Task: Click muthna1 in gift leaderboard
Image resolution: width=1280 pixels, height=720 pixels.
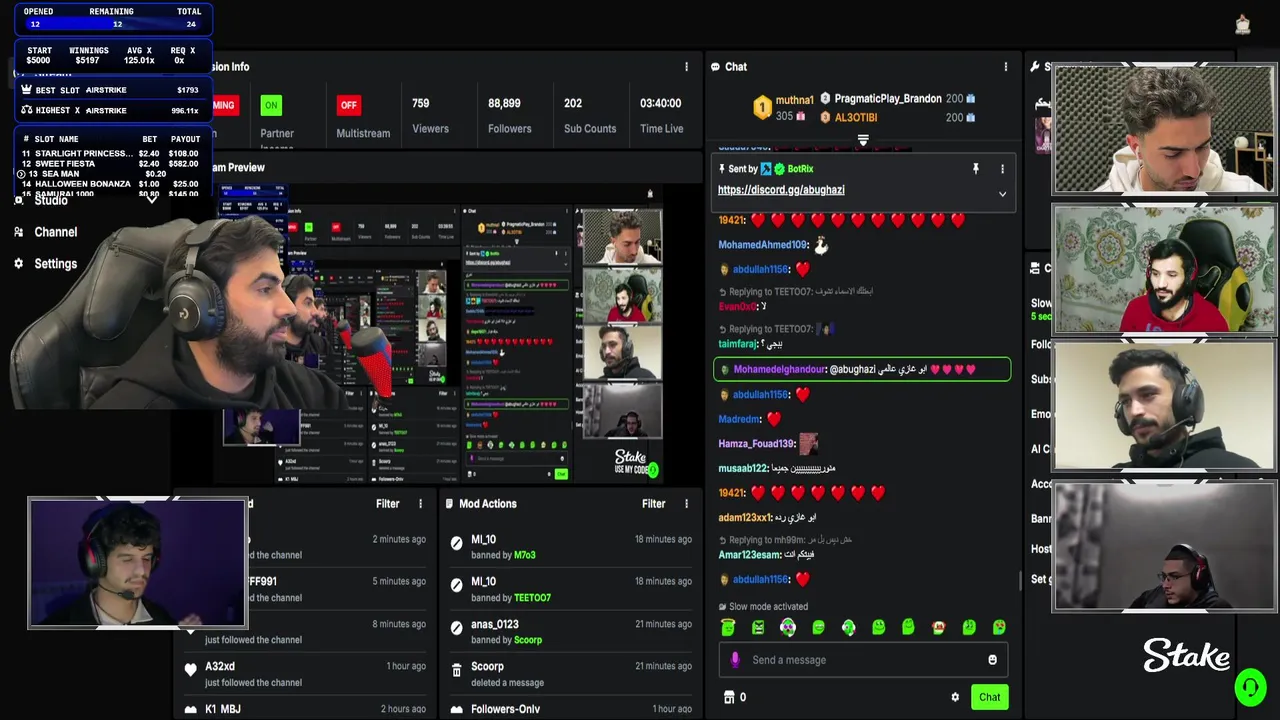Action: click(x=794, y=100)
